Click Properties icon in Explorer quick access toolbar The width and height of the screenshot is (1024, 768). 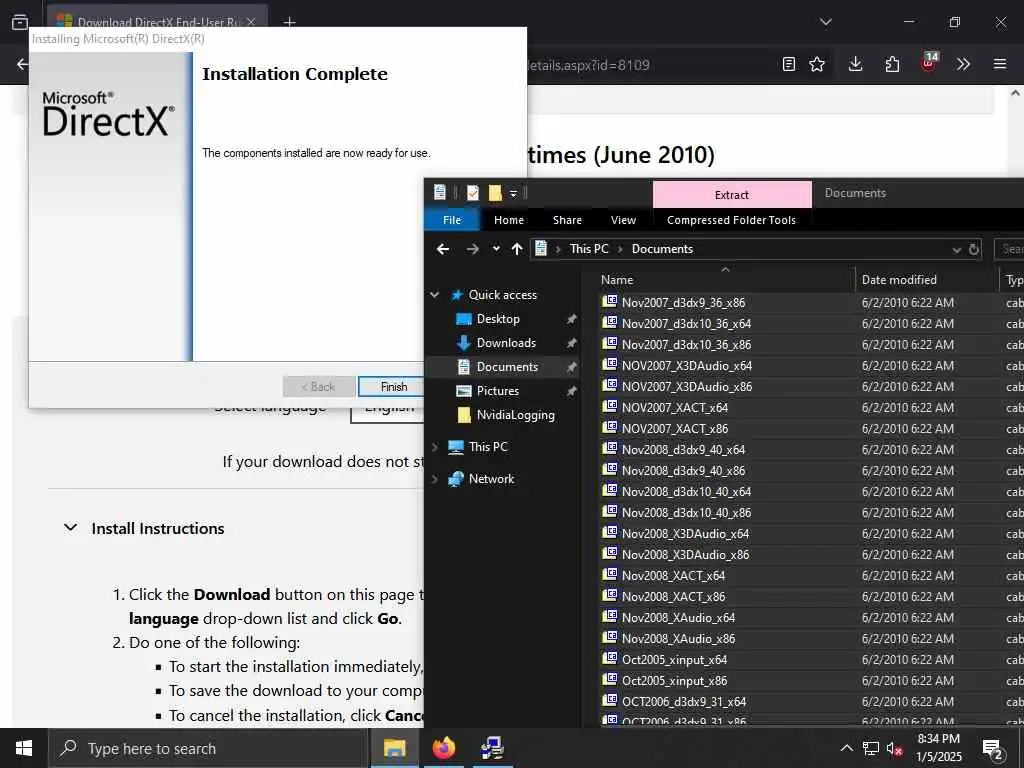coord(473,193)
